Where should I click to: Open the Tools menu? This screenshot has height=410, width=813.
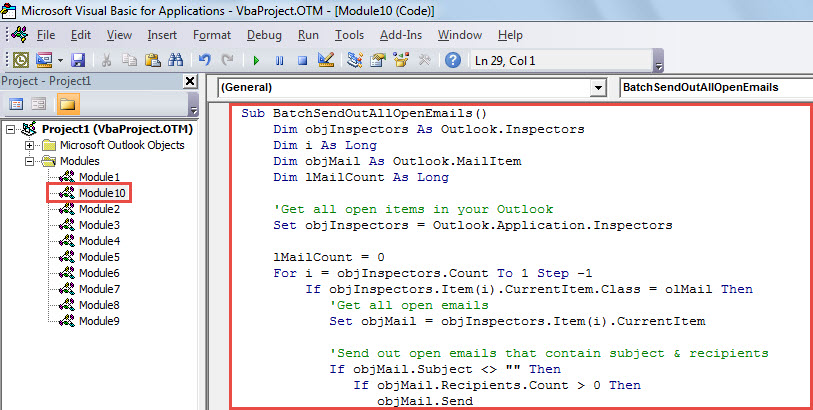pos(349,35)
